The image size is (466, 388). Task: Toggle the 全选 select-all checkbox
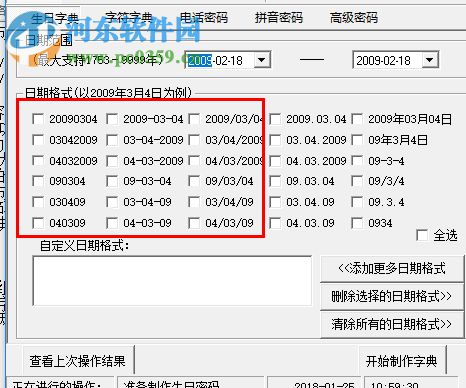click(x=422, y=235)
